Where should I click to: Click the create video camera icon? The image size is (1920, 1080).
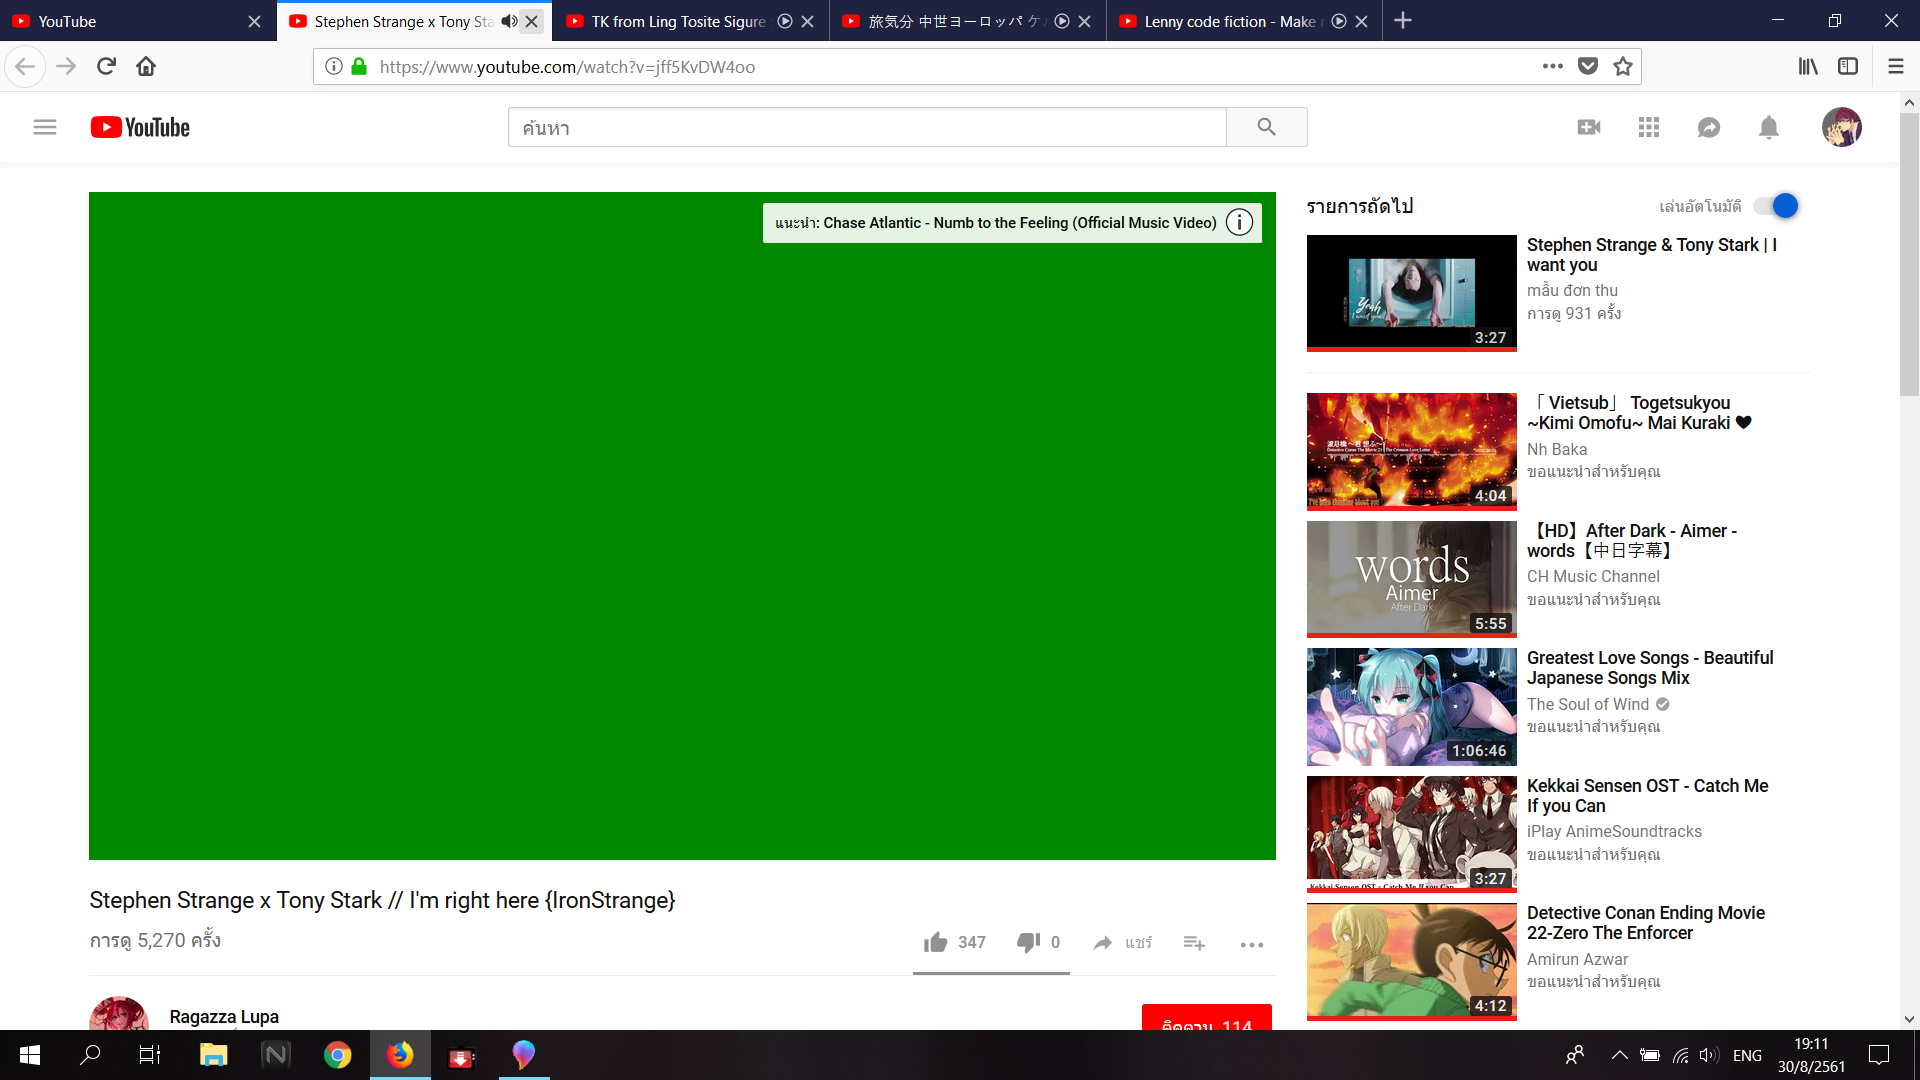[1589, 127]
